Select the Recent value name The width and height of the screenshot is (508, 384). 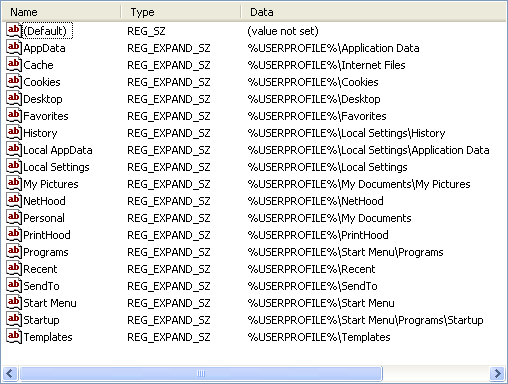click(40, 269)
